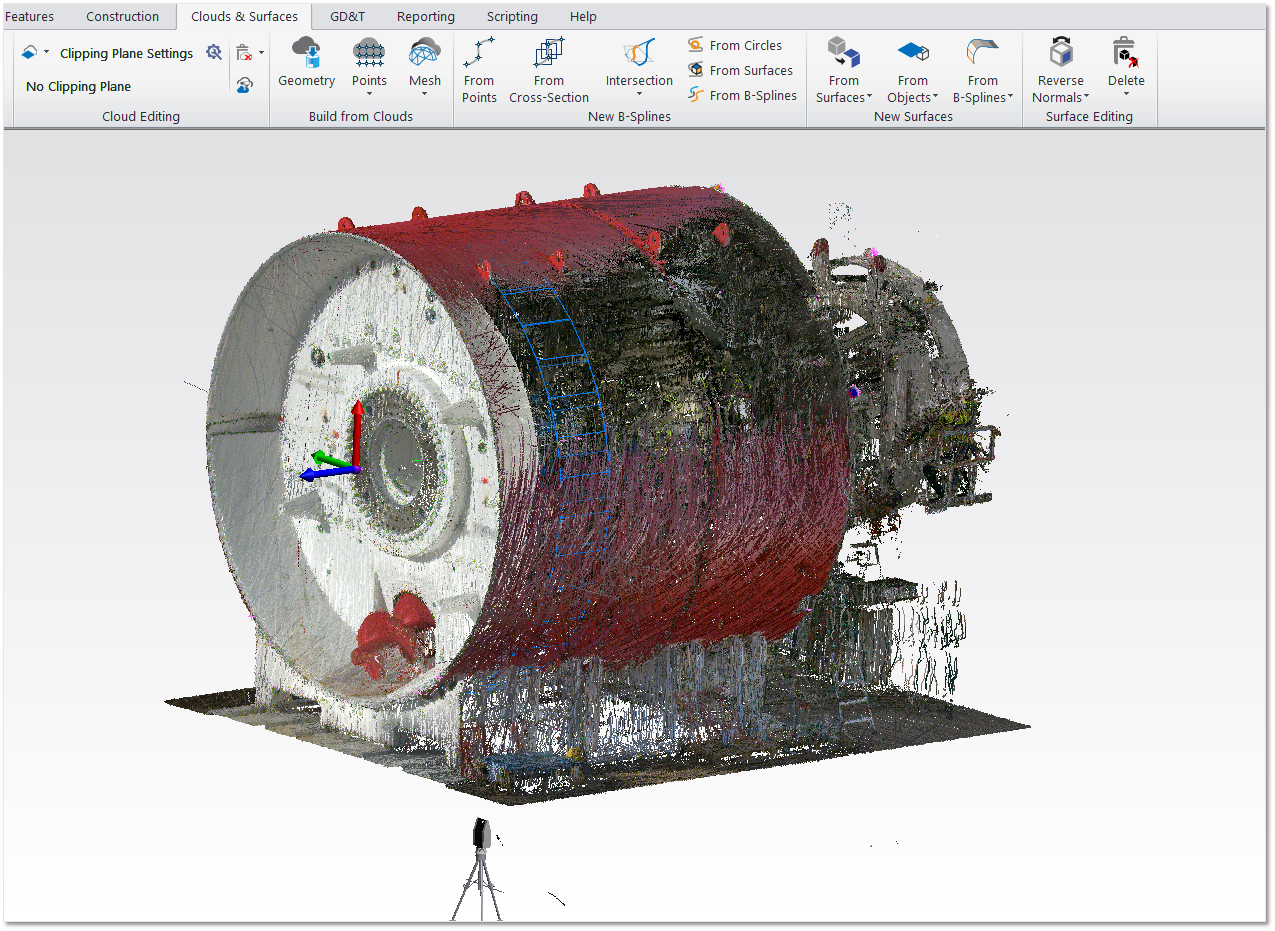
Task: Open the trash icon dropdown arrow in Cloud Editing
Action: 262,53
